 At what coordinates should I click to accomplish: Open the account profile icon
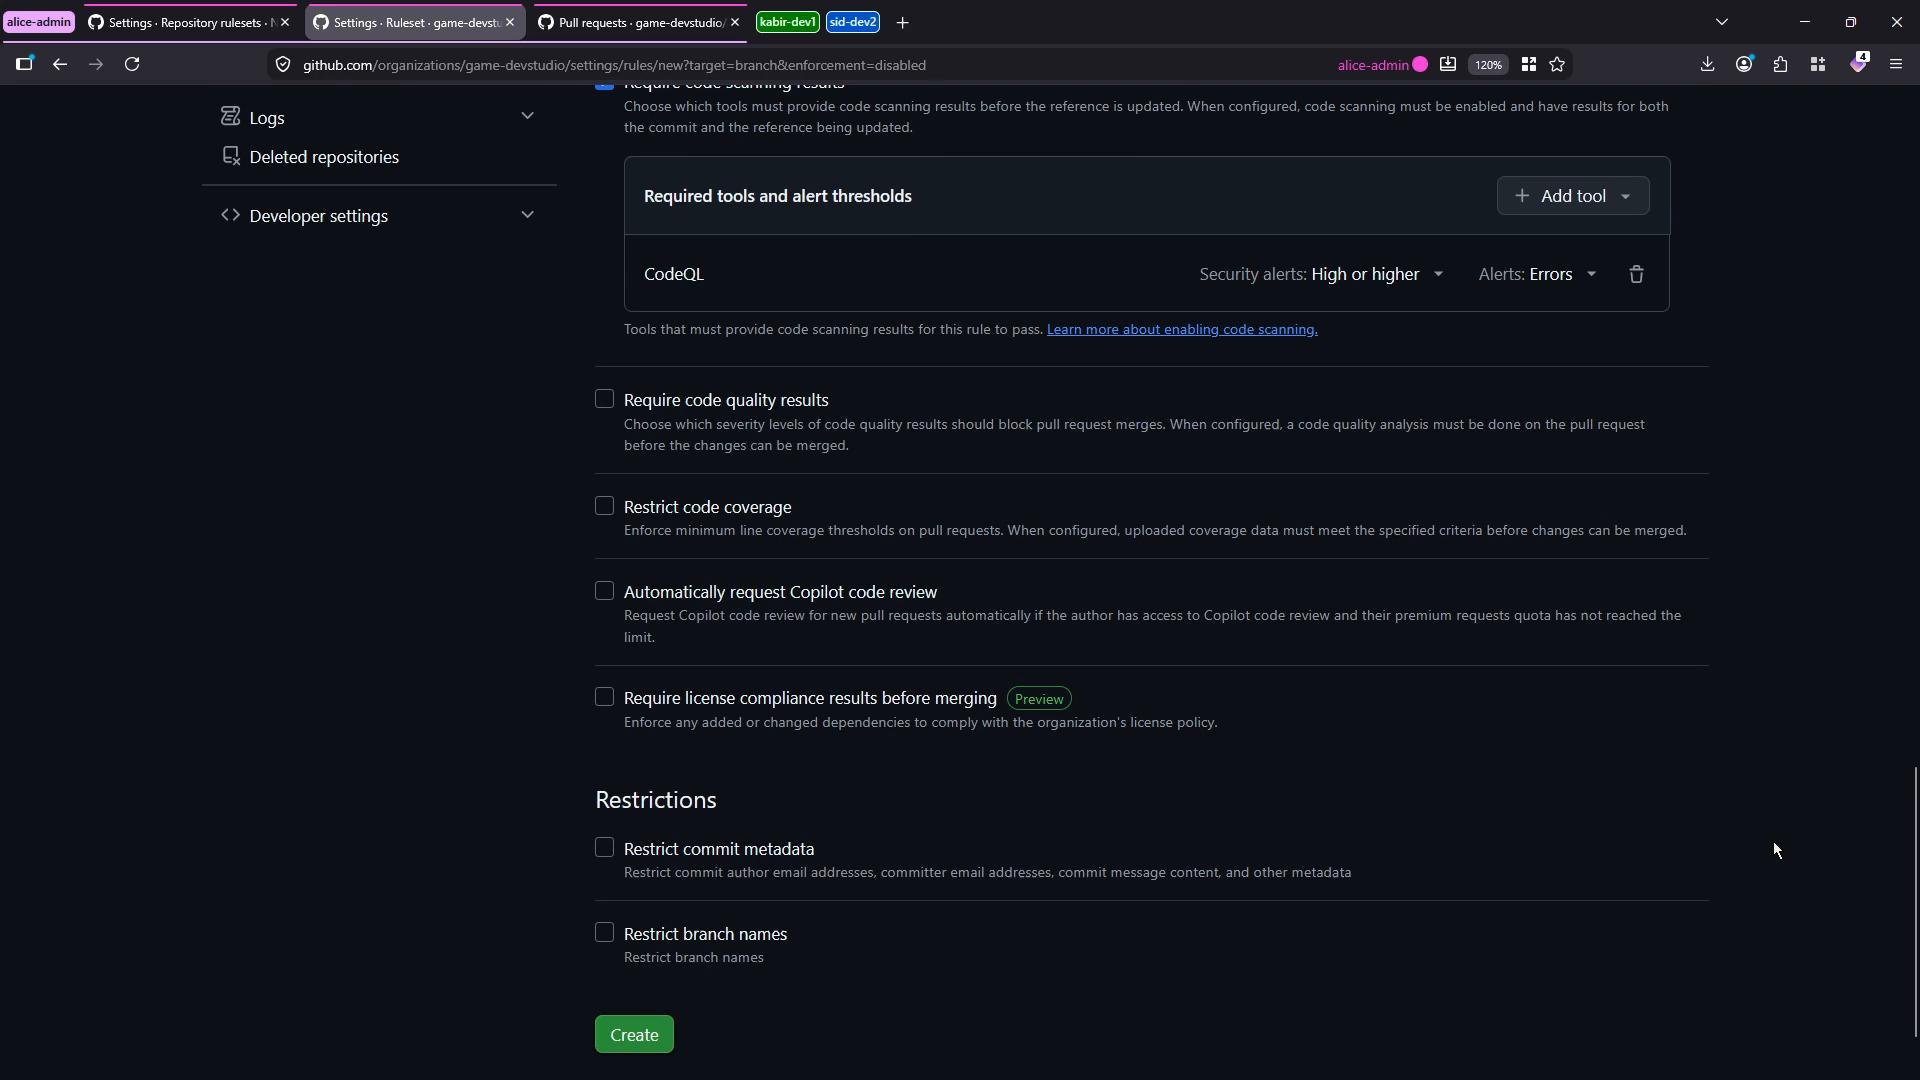[x=1744, y=64]
